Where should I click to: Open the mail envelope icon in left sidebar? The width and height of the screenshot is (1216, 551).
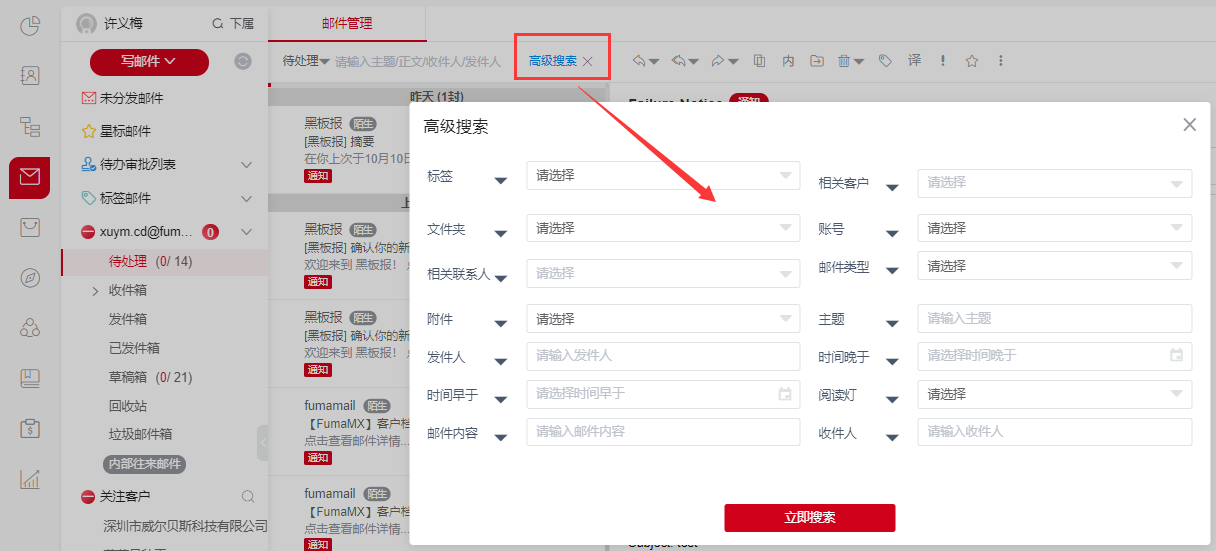(30, 177)
